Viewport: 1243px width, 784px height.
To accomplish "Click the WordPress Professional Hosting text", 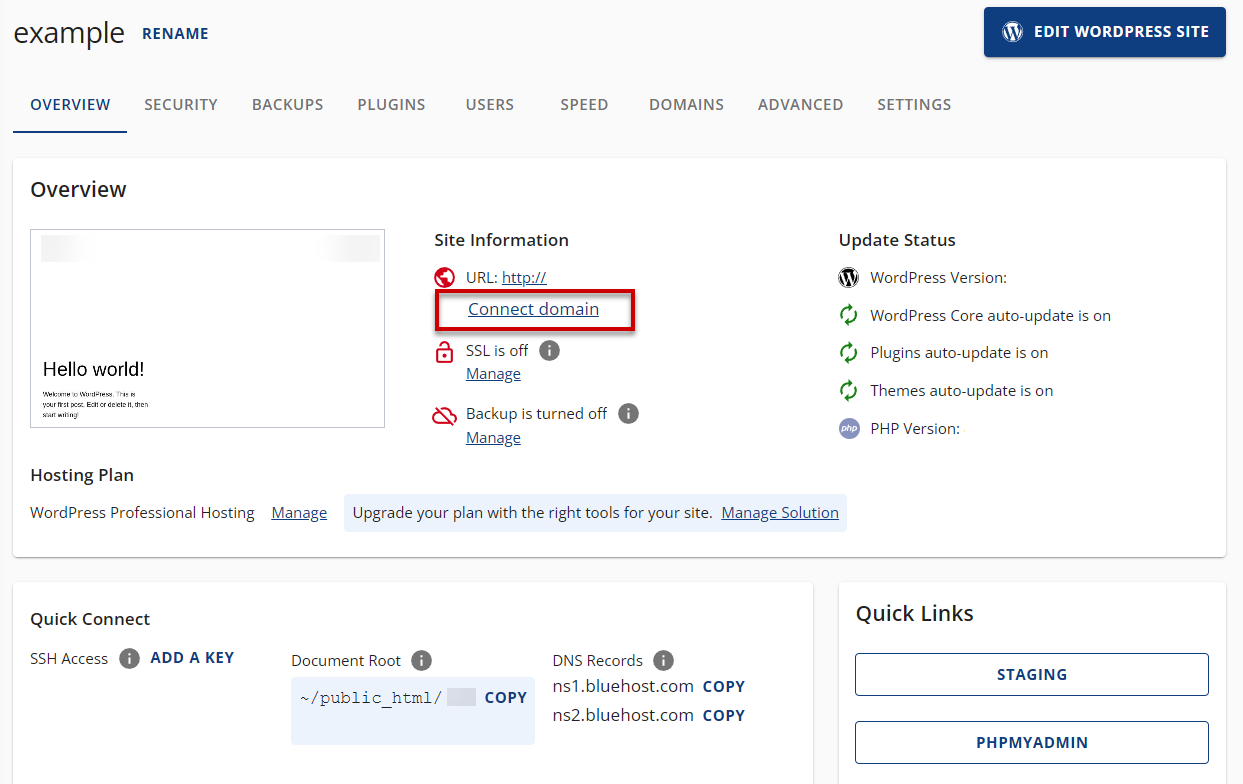I will (x=142, y=513).
